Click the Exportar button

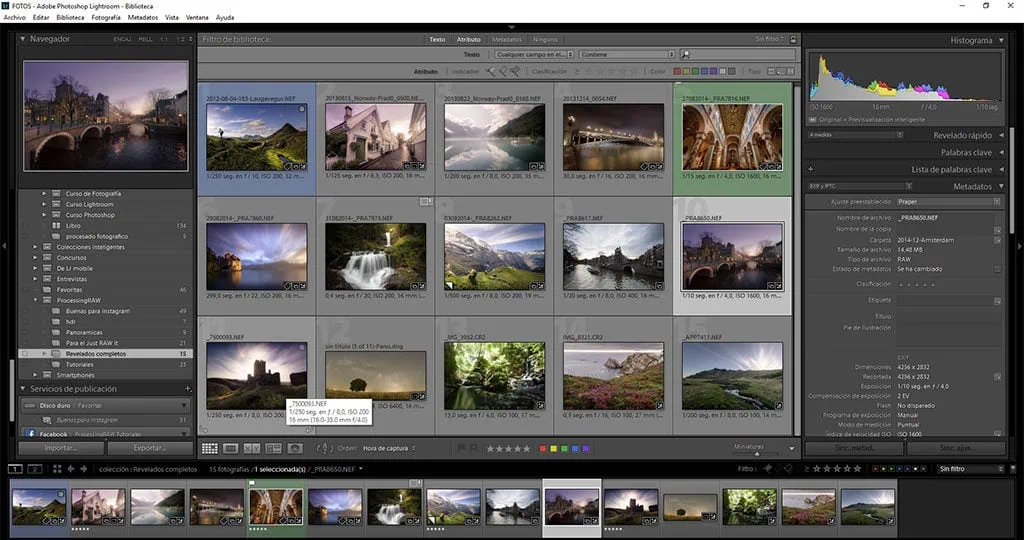pyautogui.click(x=150, y=448)
